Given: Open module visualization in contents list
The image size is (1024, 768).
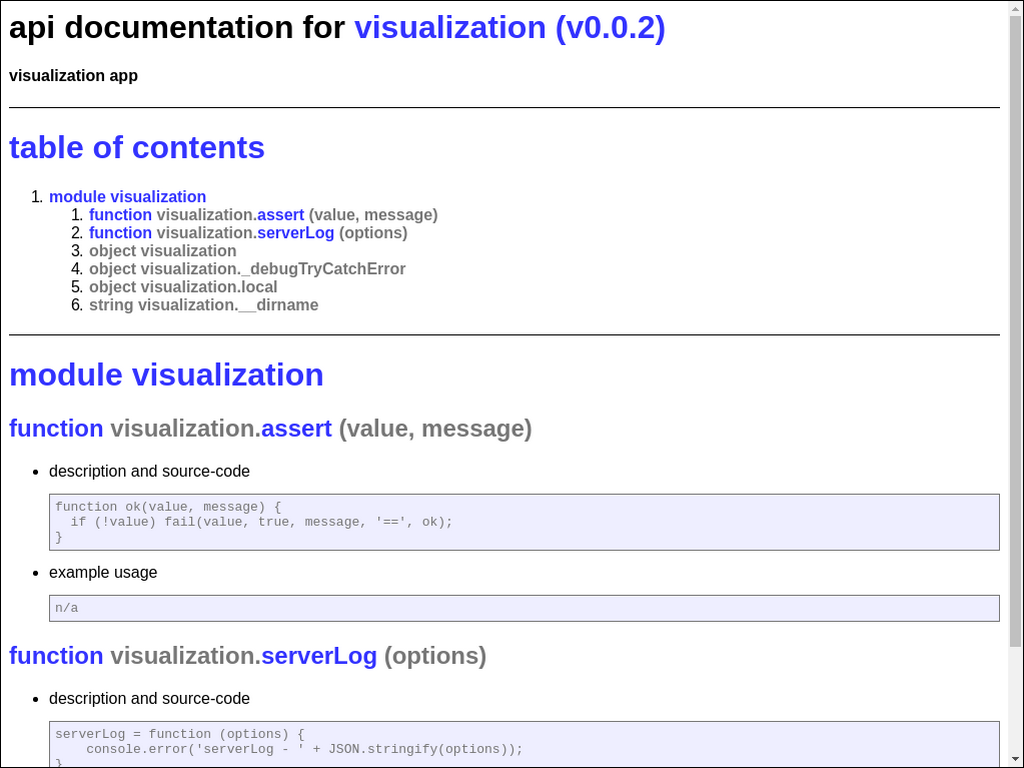Looking at the screenshot, I should (x=127, y=197).
